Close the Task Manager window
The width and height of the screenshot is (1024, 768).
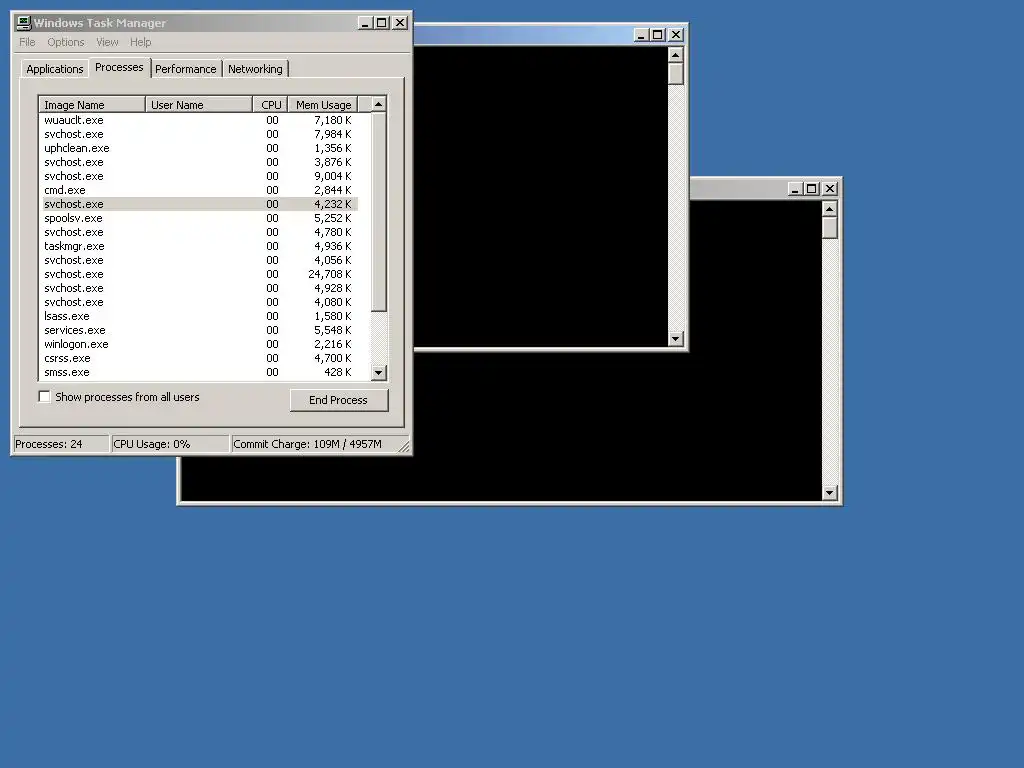pos(400,23)
